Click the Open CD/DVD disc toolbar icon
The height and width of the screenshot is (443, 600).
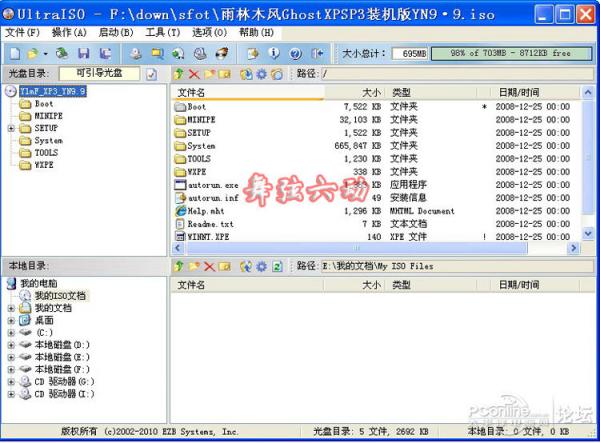click(61, 54)
